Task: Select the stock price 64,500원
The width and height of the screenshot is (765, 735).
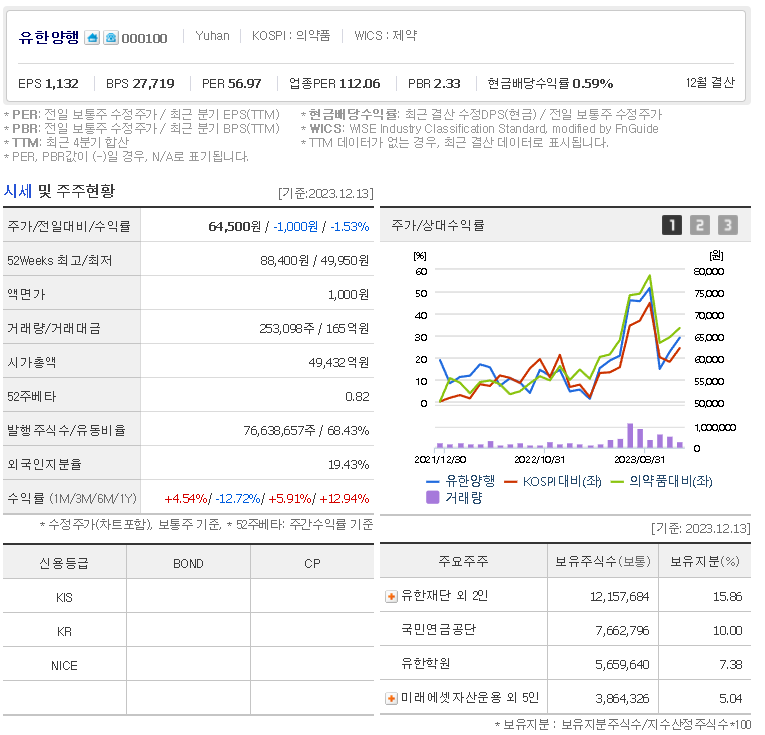Action: [x=235, y=227]
